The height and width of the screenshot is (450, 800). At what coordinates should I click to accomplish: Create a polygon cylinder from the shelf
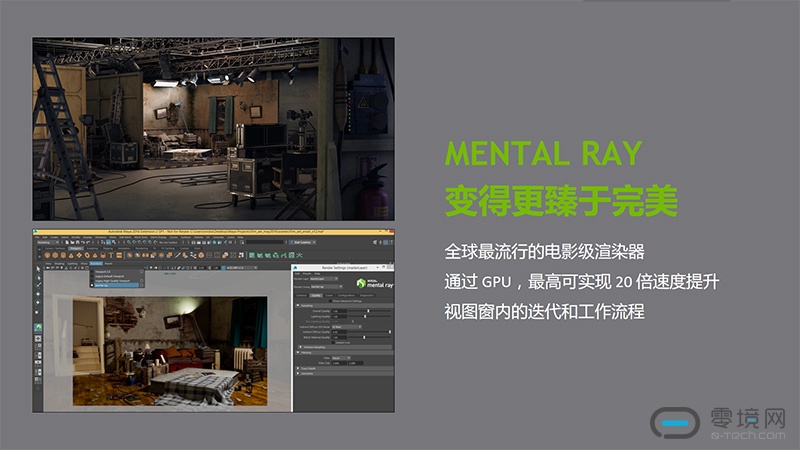pos(63,255)
